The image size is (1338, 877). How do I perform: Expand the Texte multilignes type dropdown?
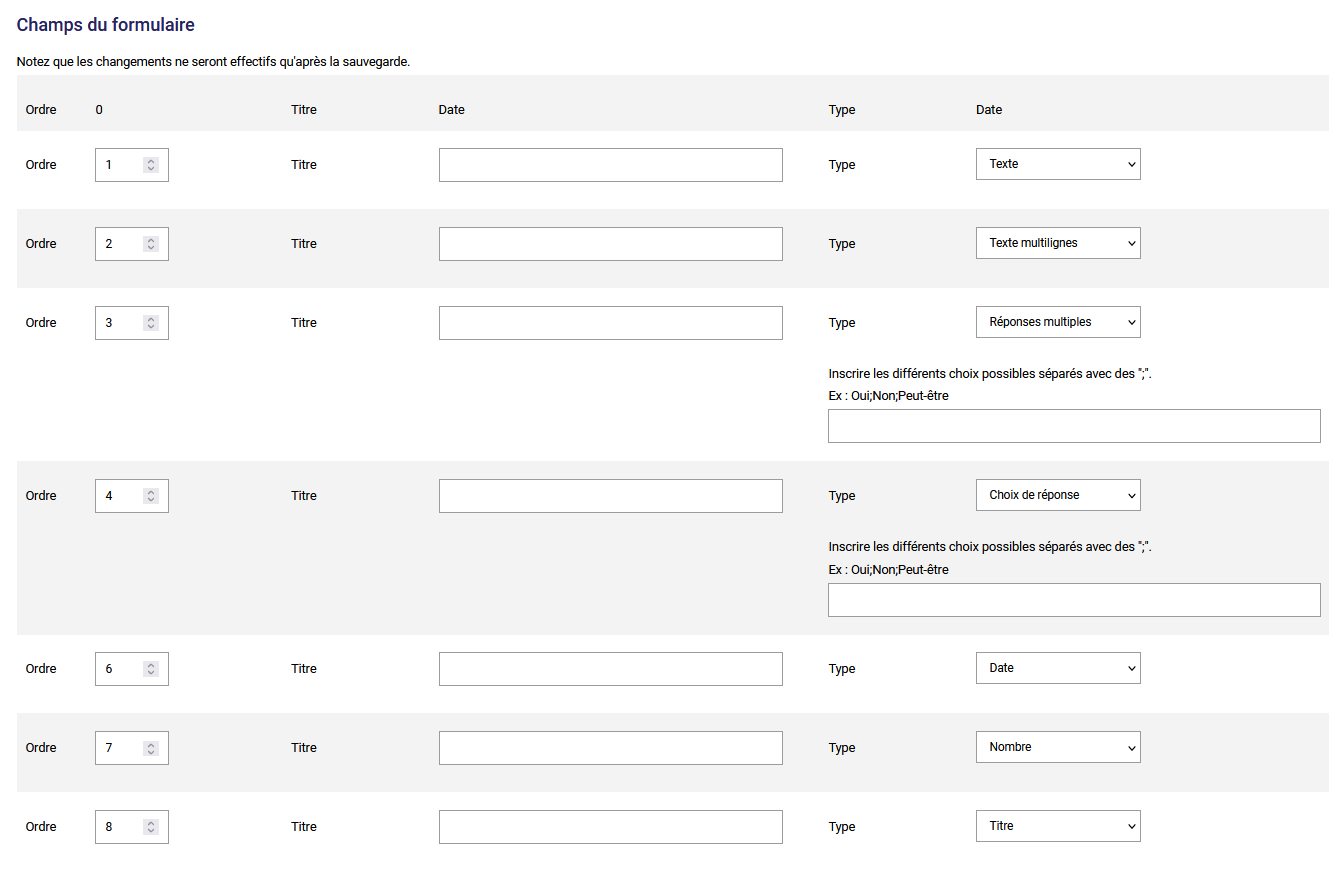1058,243
